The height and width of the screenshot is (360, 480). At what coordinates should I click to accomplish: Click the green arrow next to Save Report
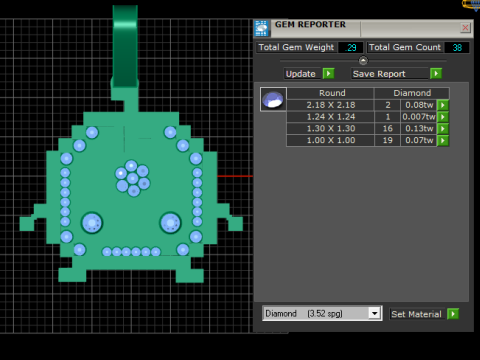[436, 73]
